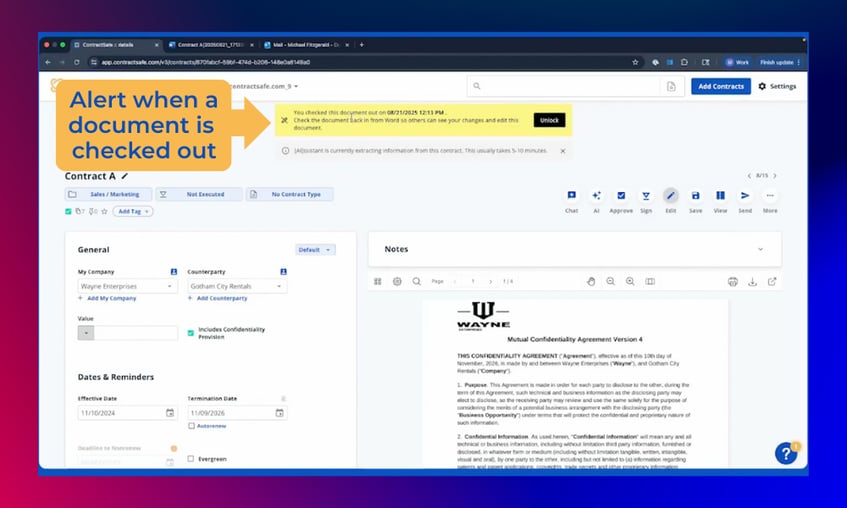The image size is (847, 508).
Task: Click the No Contract Type chip
Action: (290, 195)
